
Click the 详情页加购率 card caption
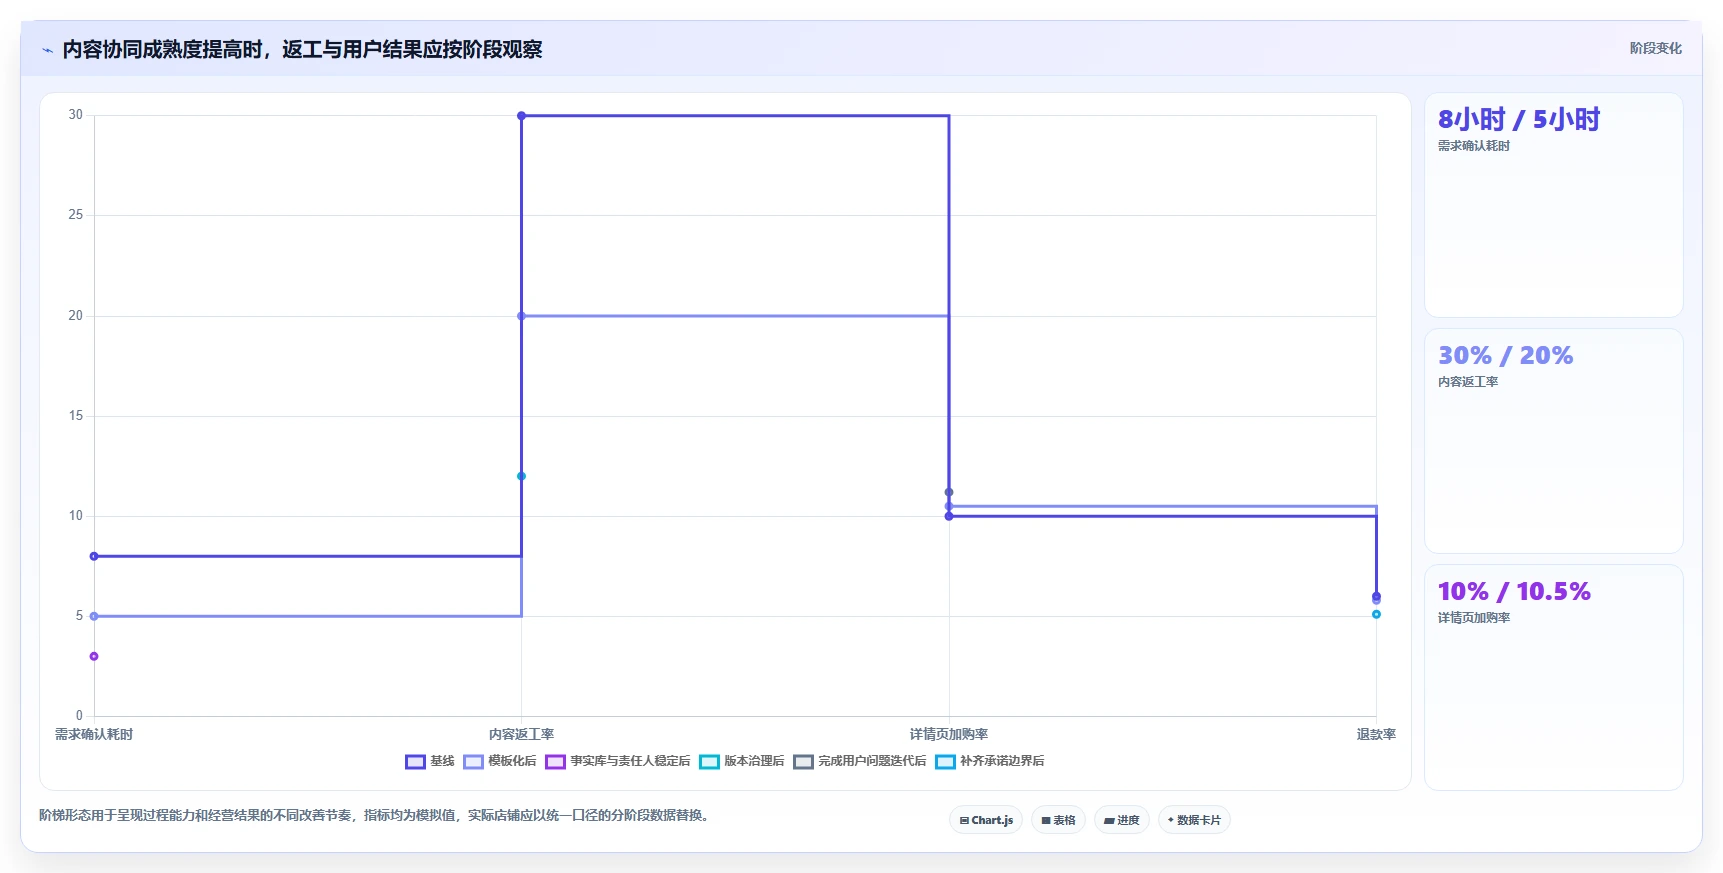click(x=1473, y=618)
